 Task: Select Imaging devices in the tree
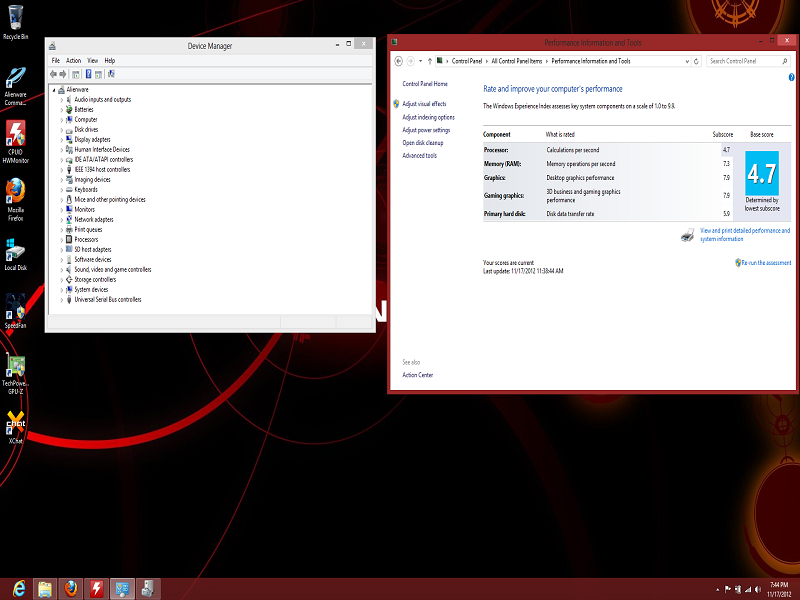92,180
